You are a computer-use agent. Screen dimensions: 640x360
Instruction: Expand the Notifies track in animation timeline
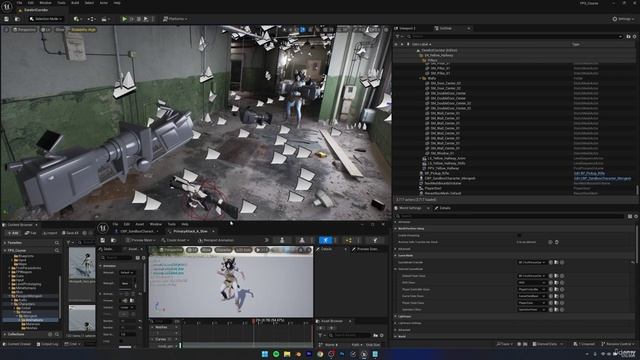153,327
